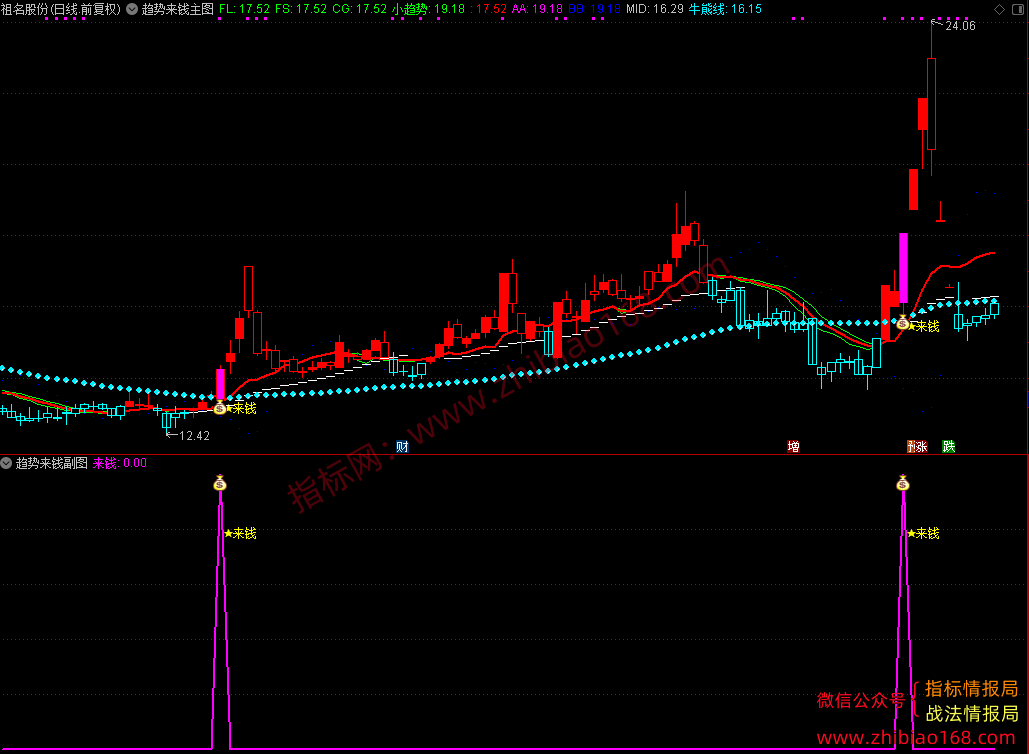Click the 小趋势: 19.18 value
Screen dimensions: 1029x754
click(x=428, y=9)
